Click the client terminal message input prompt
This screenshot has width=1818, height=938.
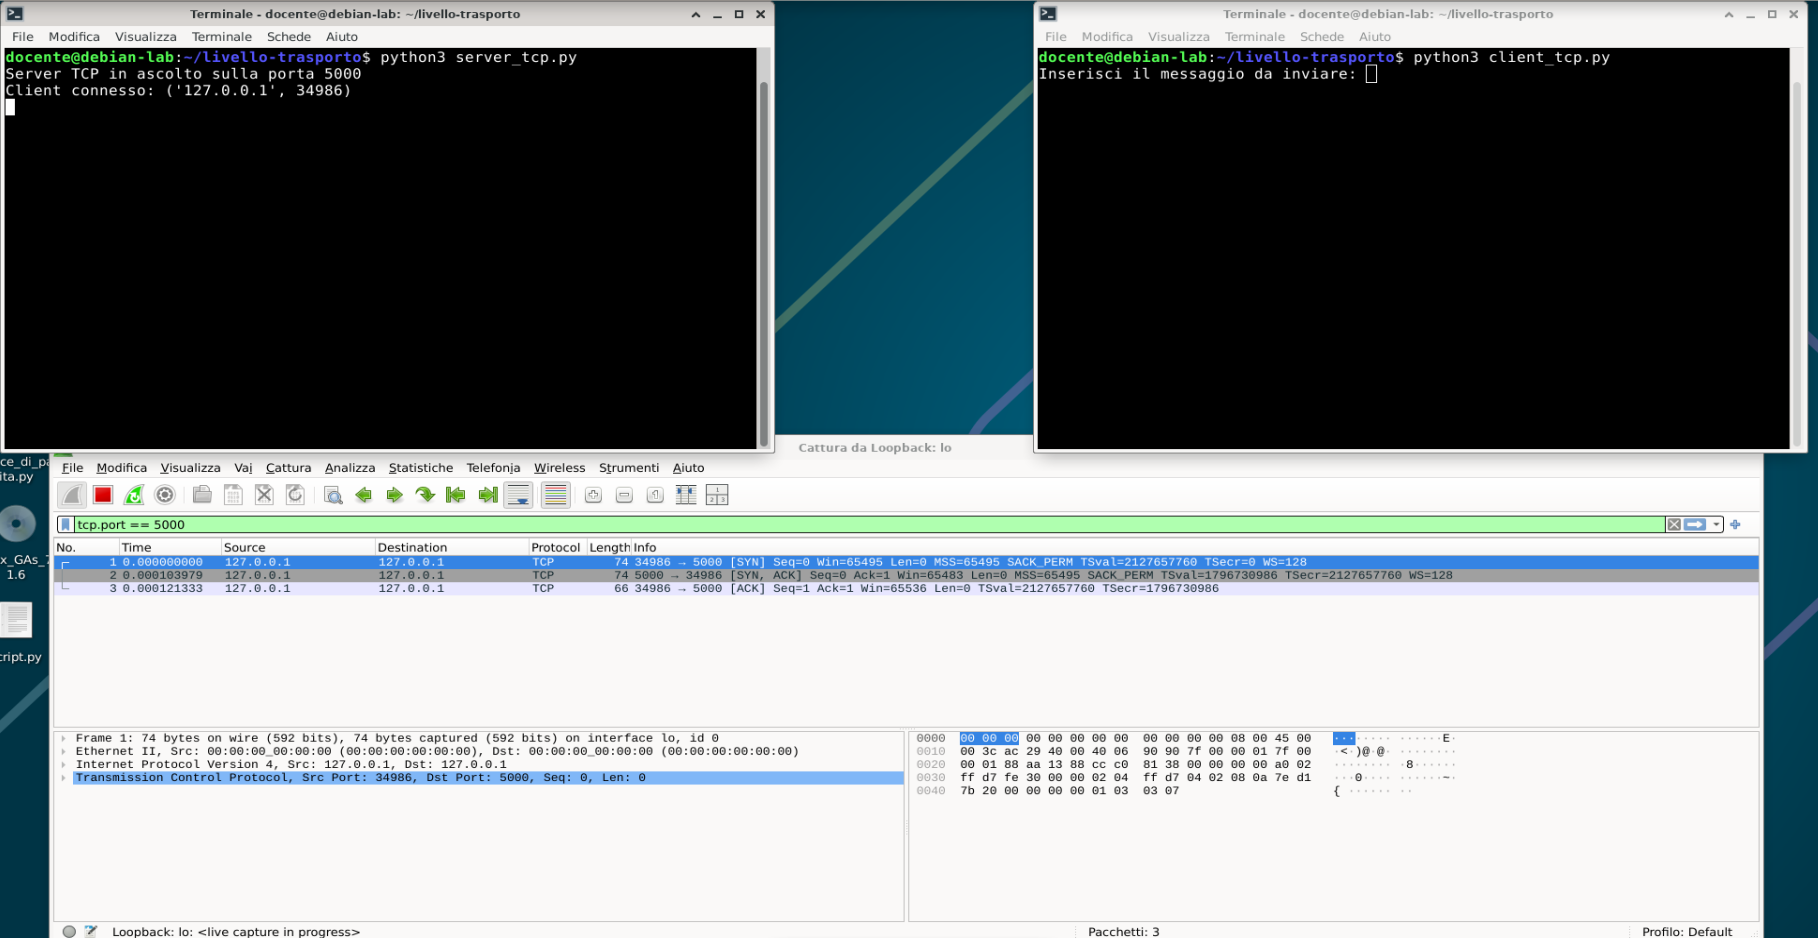click(x=1371, y=74)
